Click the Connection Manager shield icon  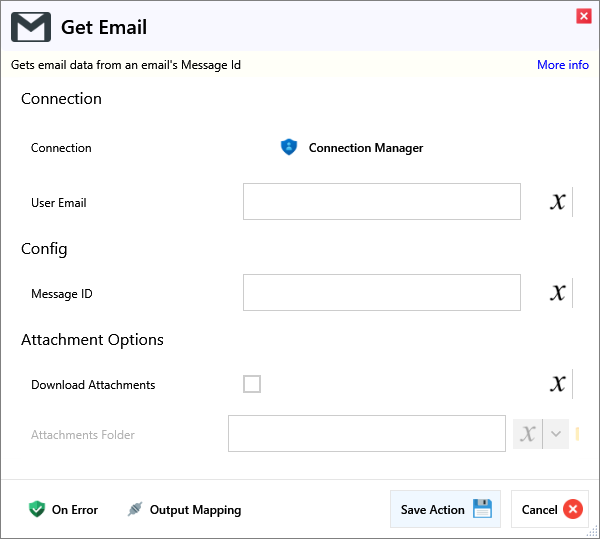tap(289, 148)
